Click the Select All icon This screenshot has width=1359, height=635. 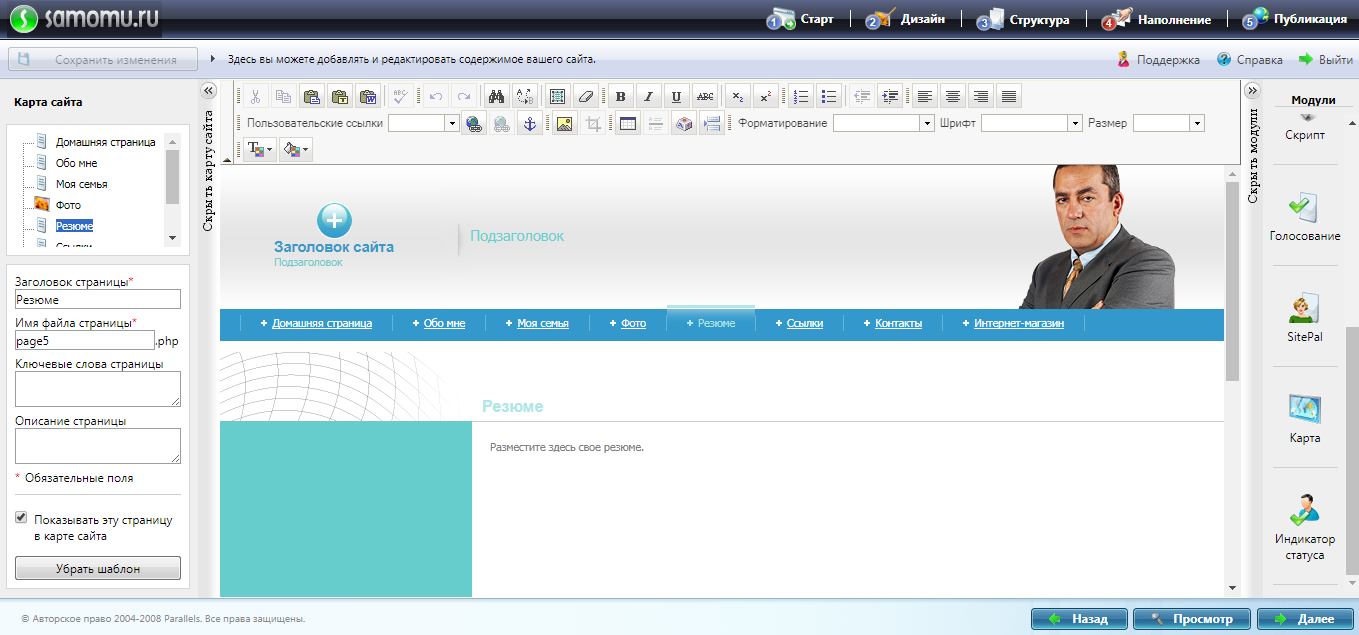point(558,97)
